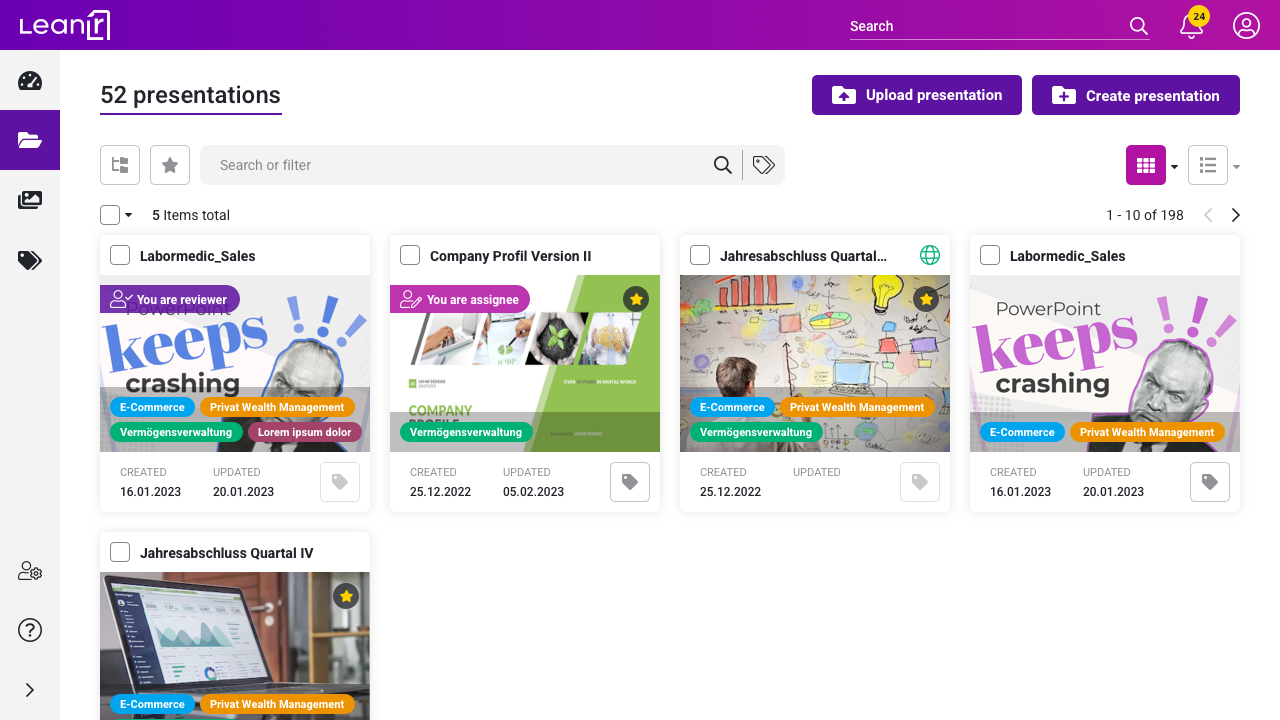
Task: Open the help section
Action: (29, 630)
